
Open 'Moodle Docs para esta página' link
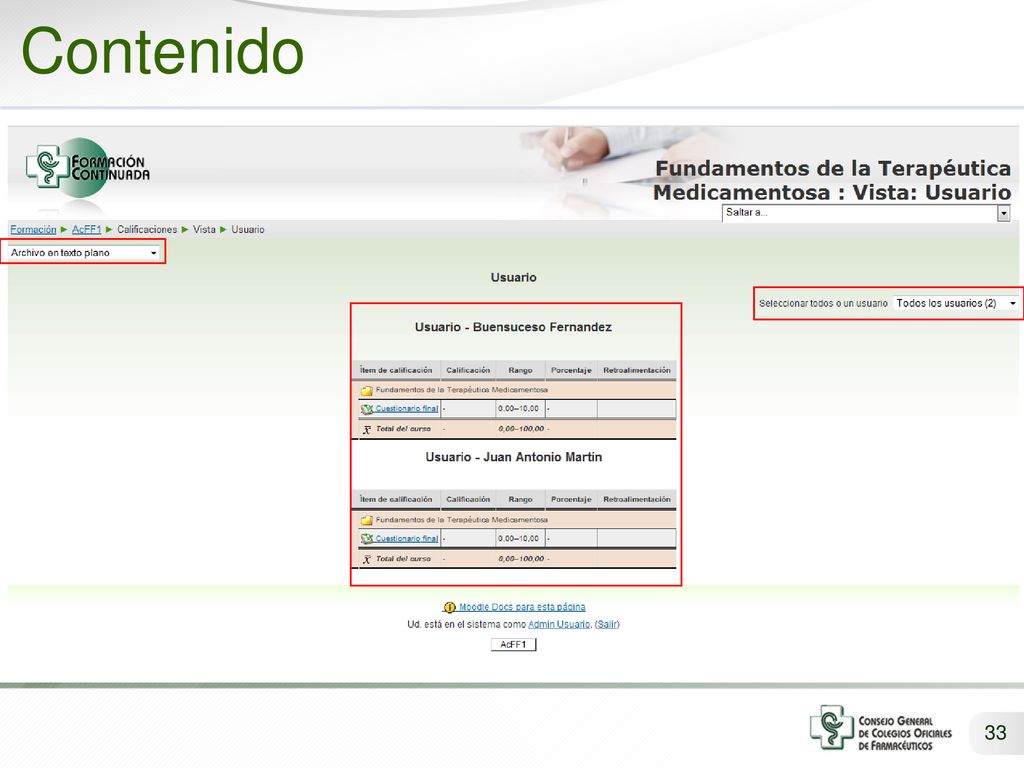click(522, 607)
